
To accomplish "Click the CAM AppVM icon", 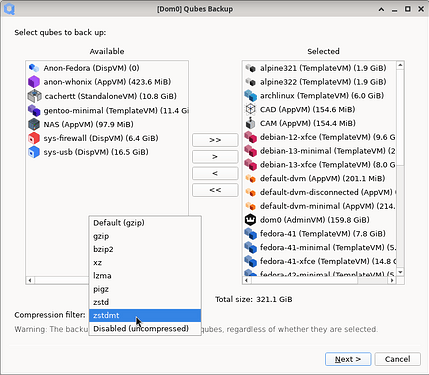I will pyautogui.click(x=250, y=123).
